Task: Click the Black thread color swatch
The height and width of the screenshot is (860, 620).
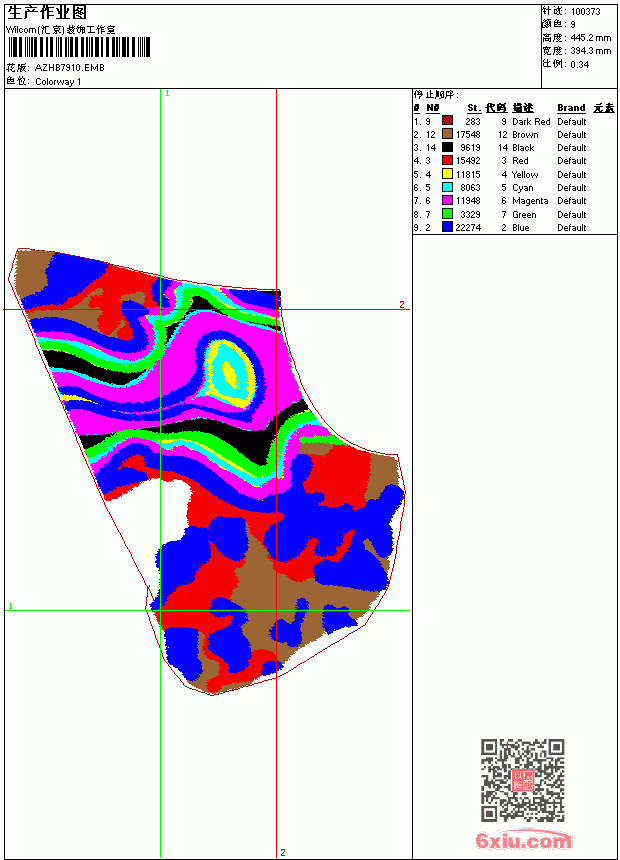Action: point(448,147)
